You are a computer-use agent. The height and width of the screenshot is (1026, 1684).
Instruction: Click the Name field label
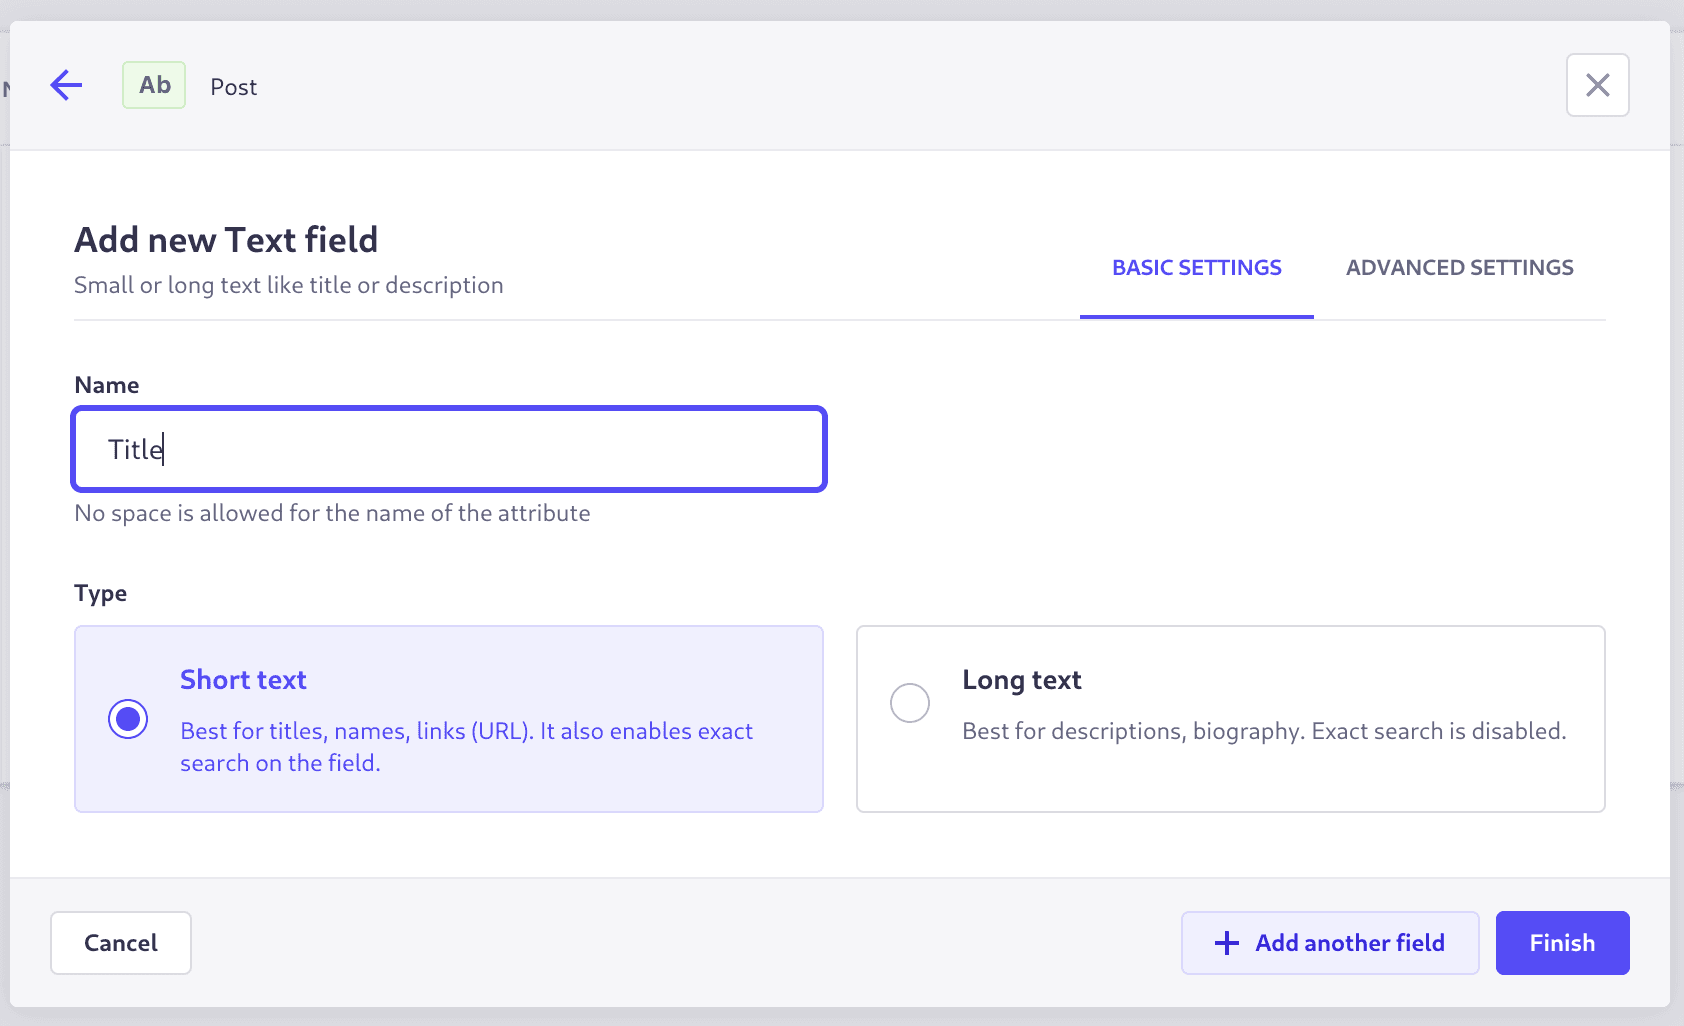pos(107,385)
